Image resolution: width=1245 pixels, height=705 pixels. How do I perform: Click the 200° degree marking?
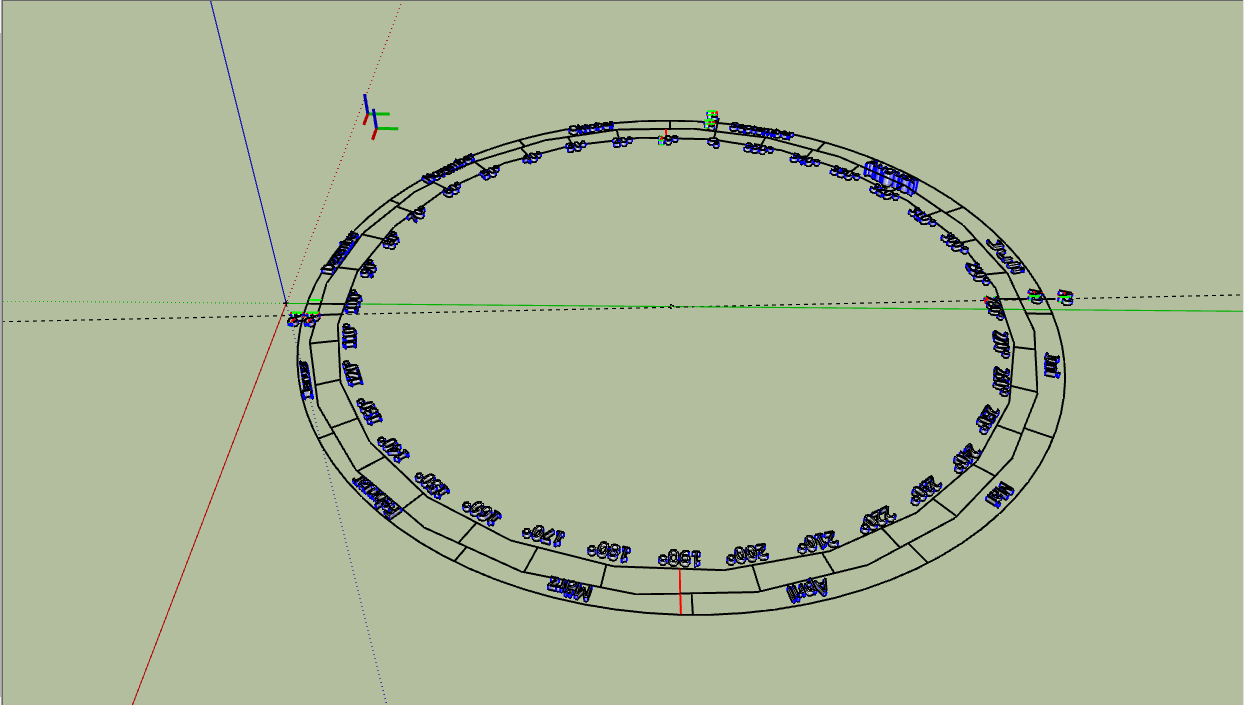[749, 553]
